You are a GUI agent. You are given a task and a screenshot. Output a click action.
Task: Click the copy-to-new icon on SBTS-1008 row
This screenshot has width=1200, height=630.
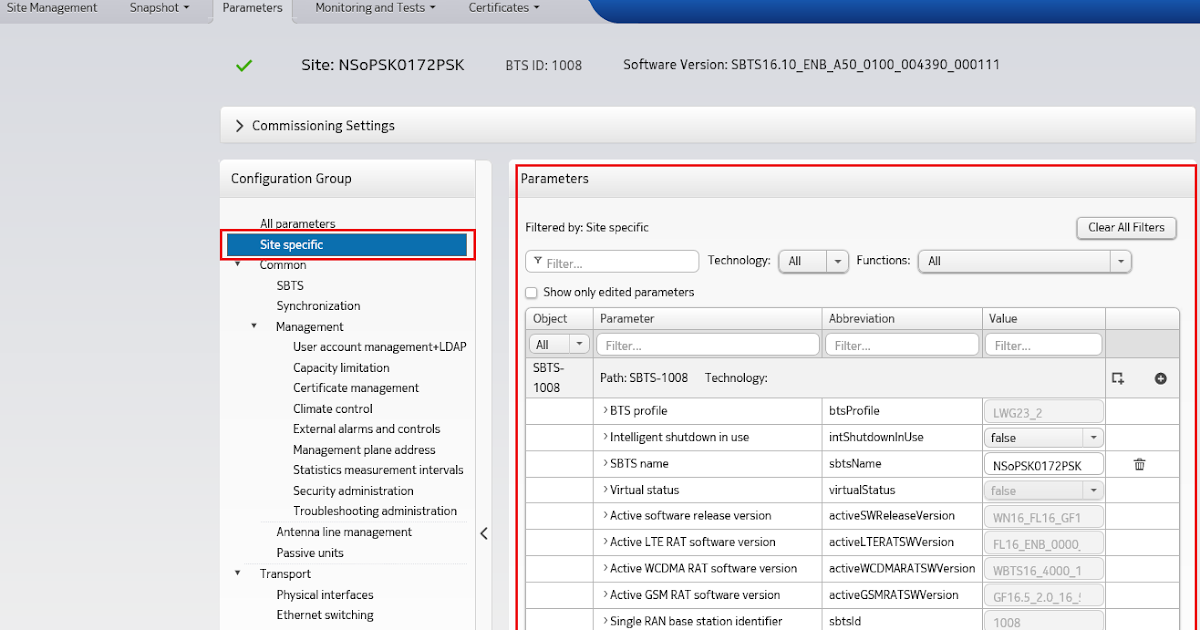point(1116,376)
